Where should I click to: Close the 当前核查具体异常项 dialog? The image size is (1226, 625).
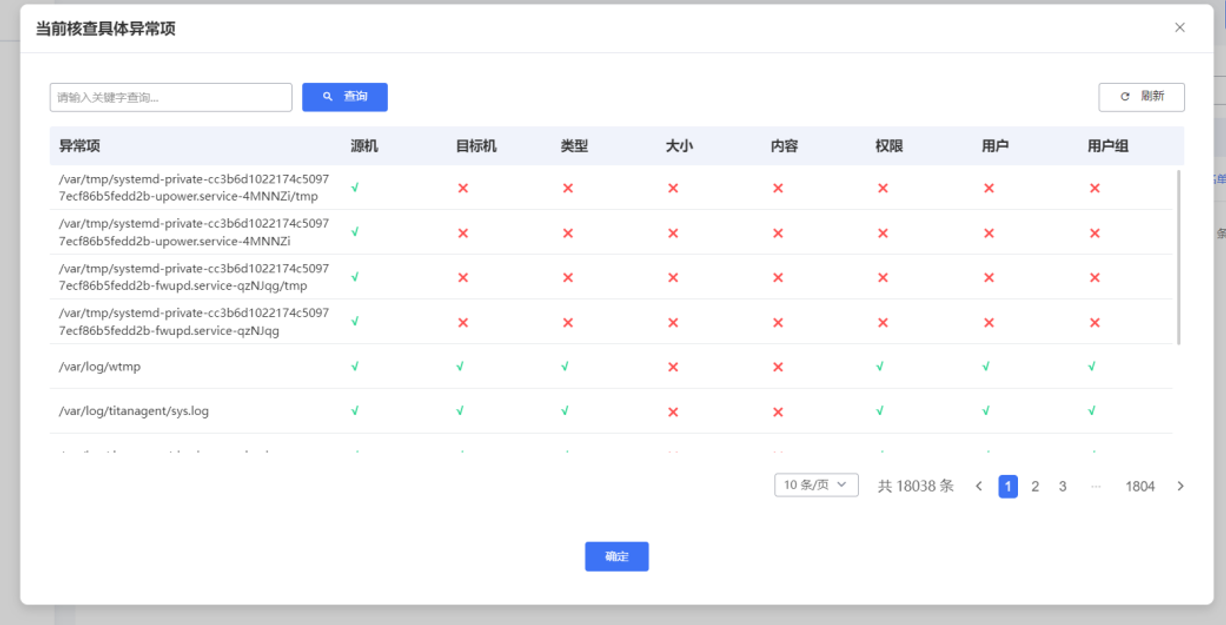click(x=1180, y=28)
